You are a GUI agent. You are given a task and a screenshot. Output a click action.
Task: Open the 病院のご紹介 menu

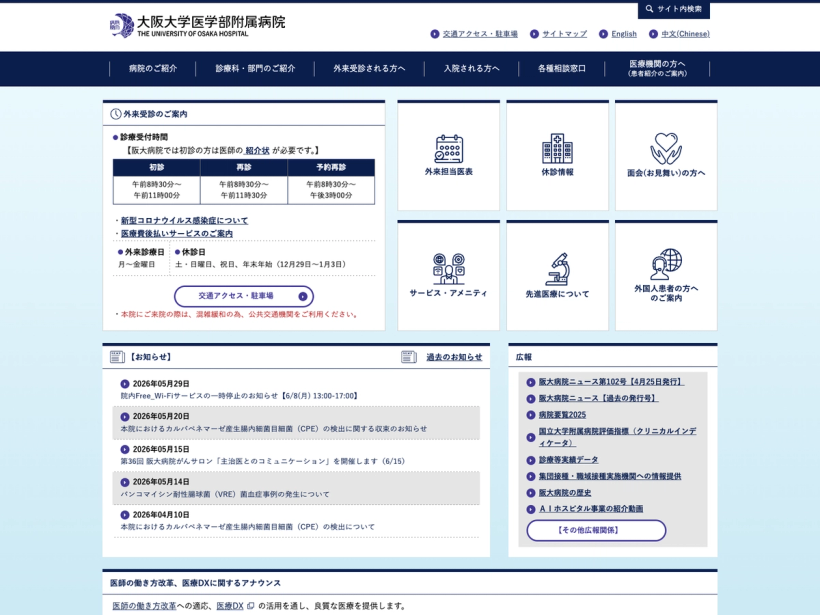pos(153,69)
